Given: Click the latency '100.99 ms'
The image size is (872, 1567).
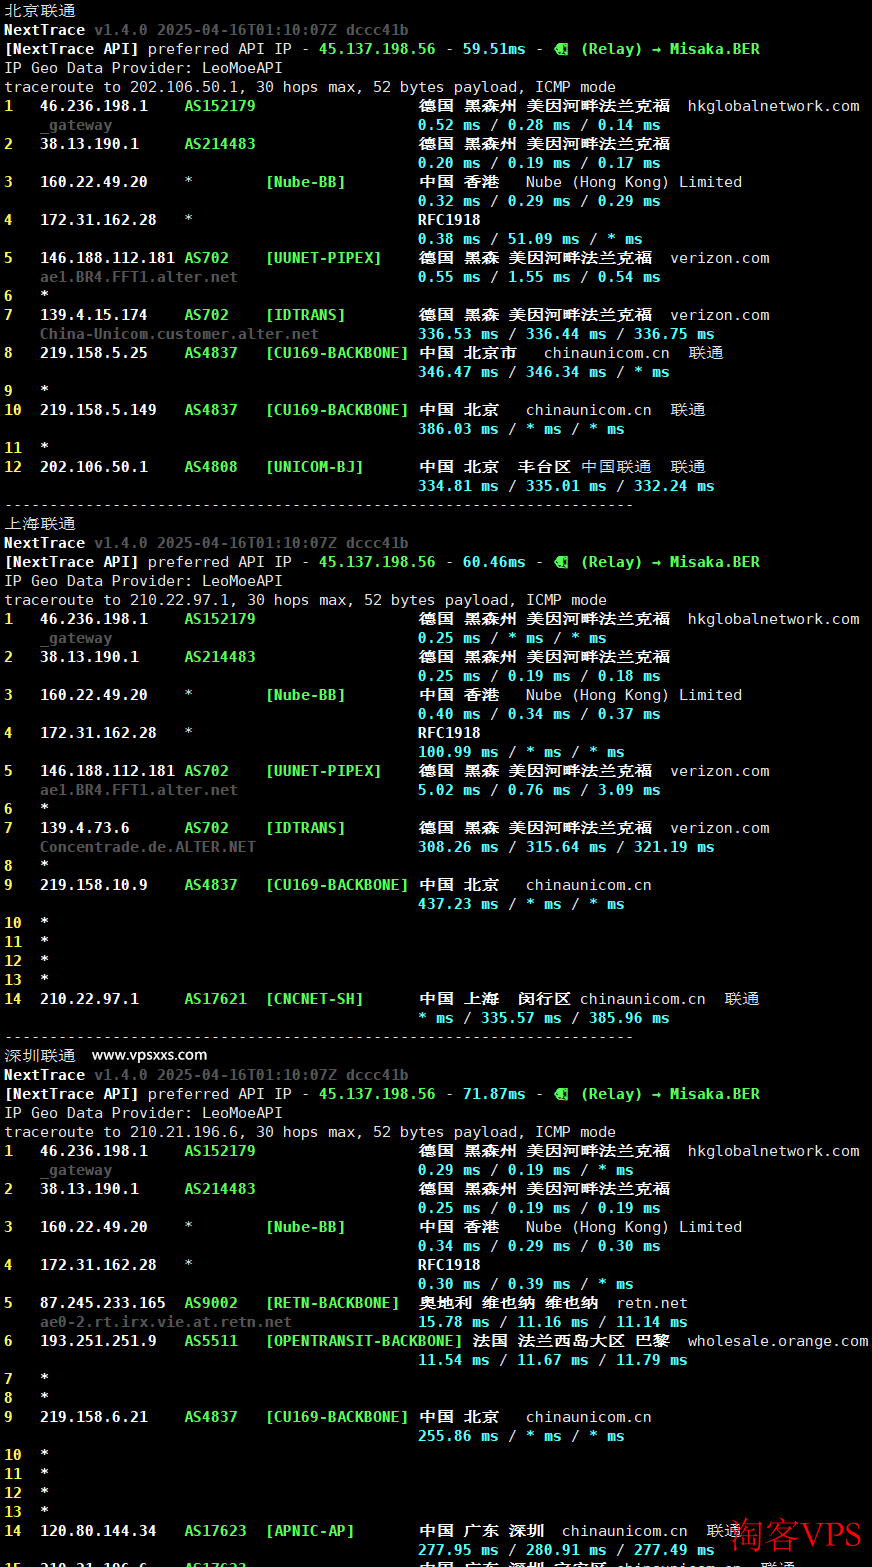Looking at the screenshot, I should click(458, 752).
